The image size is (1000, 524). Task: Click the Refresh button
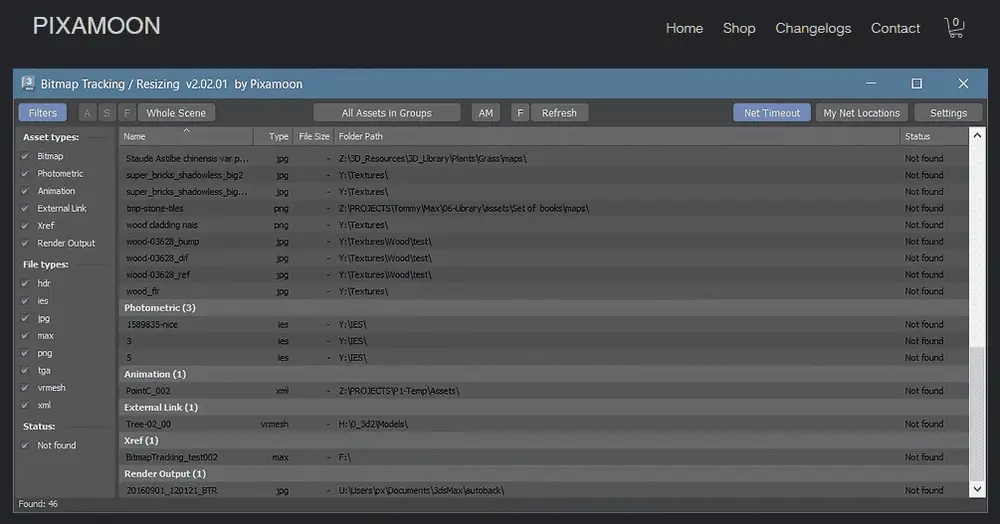click(559, 113)
